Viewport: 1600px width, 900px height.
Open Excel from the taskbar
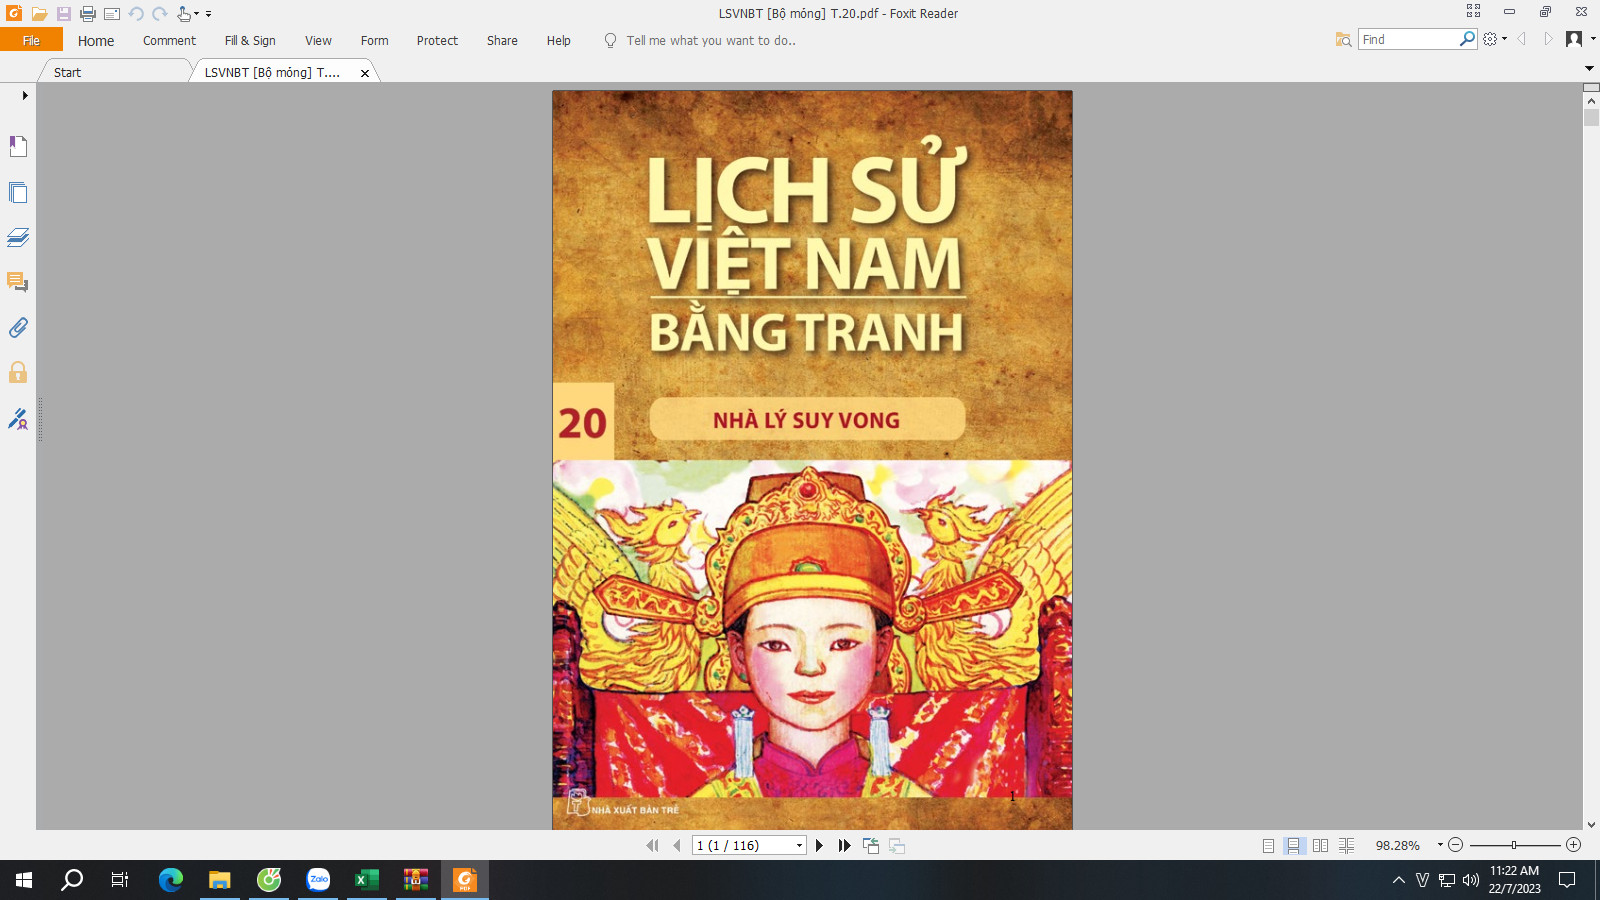[x=367, y=880]
